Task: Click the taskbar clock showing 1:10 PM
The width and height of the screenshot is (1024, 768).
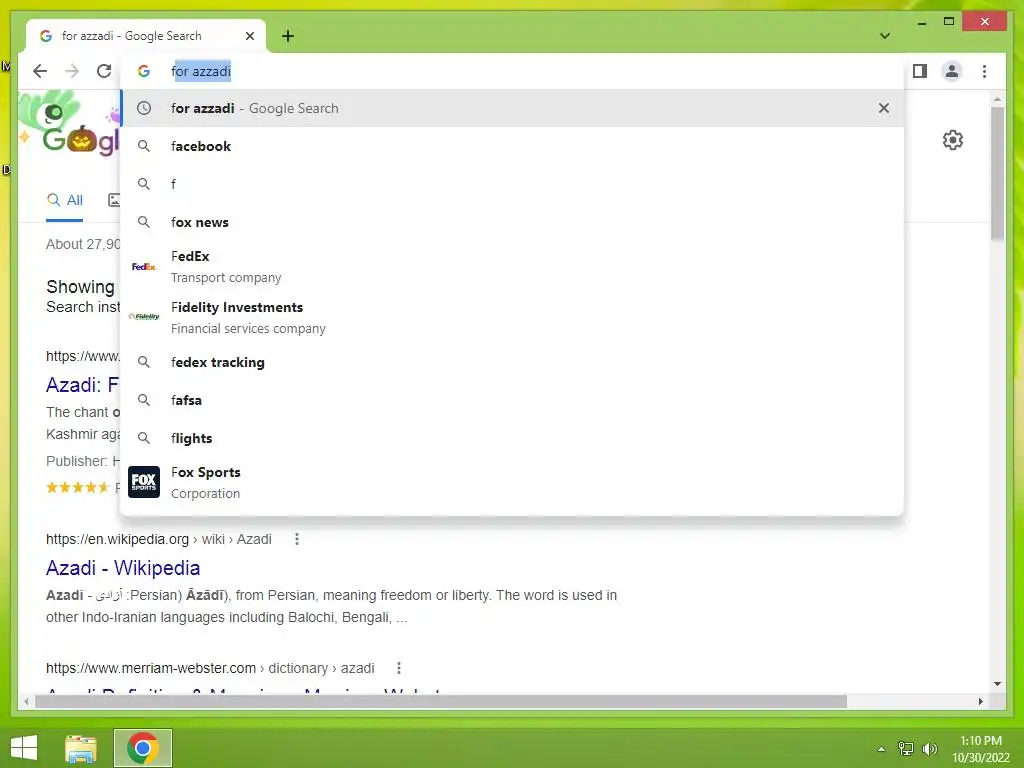Action: coord(980,748)
